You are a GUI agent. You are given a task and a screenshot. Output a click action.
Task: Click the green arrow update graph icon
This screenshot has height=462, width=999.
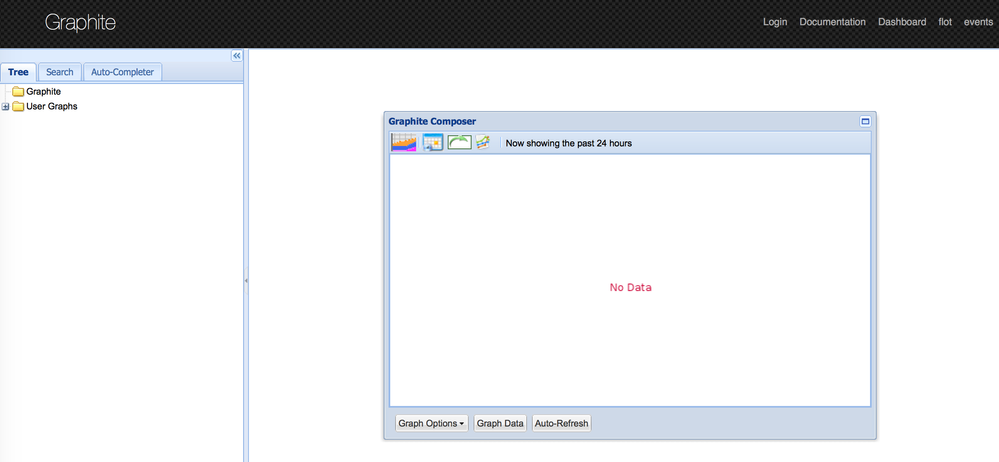[459, 143]
